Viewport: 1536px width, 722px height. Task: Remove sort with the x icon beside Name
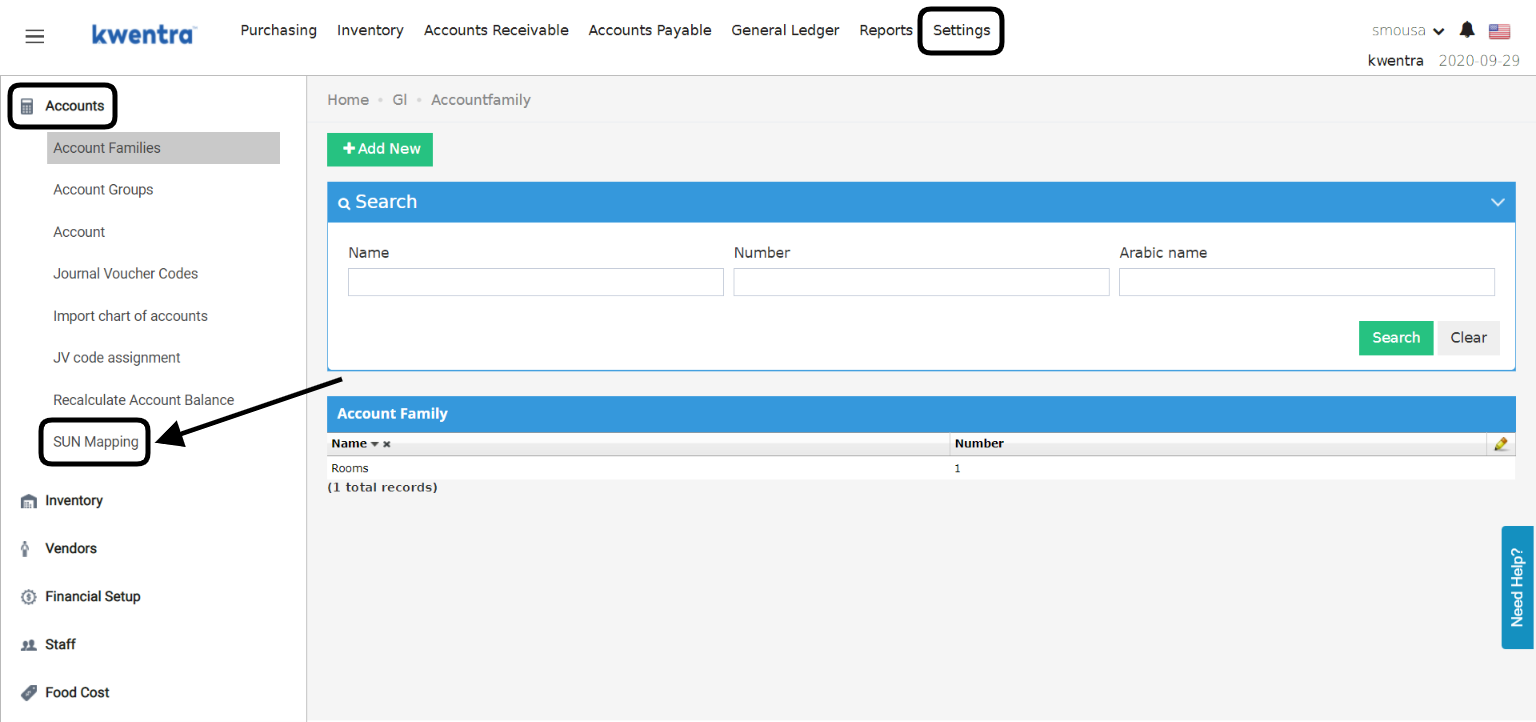pyautogui.click(x=386, y=444)
